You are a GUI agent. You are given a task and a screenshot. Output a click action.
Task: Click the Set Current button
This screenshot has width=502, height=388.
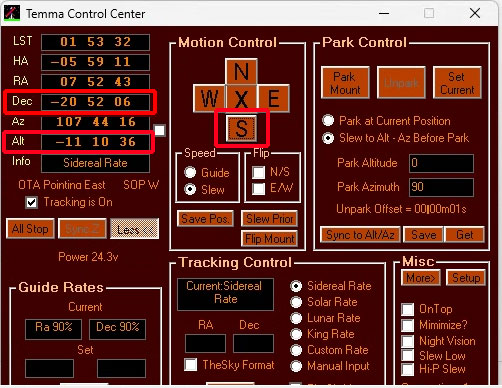point(457,83)
